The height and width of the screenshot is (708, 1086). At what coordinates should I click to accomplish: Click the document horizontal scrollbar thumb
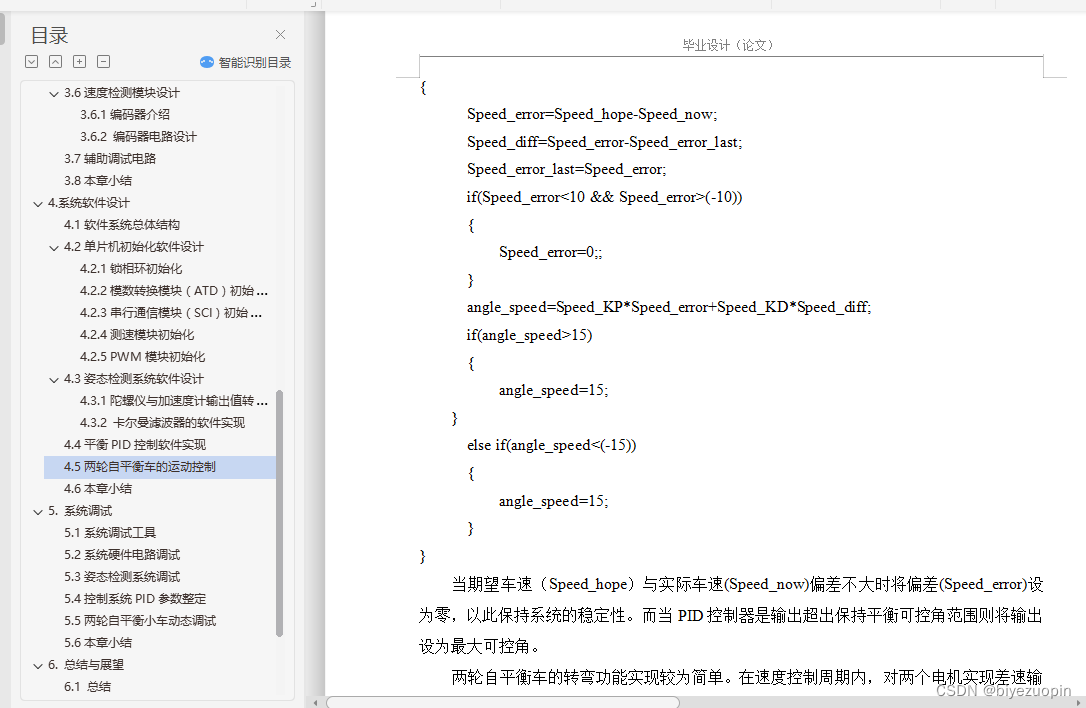[503, 702]
